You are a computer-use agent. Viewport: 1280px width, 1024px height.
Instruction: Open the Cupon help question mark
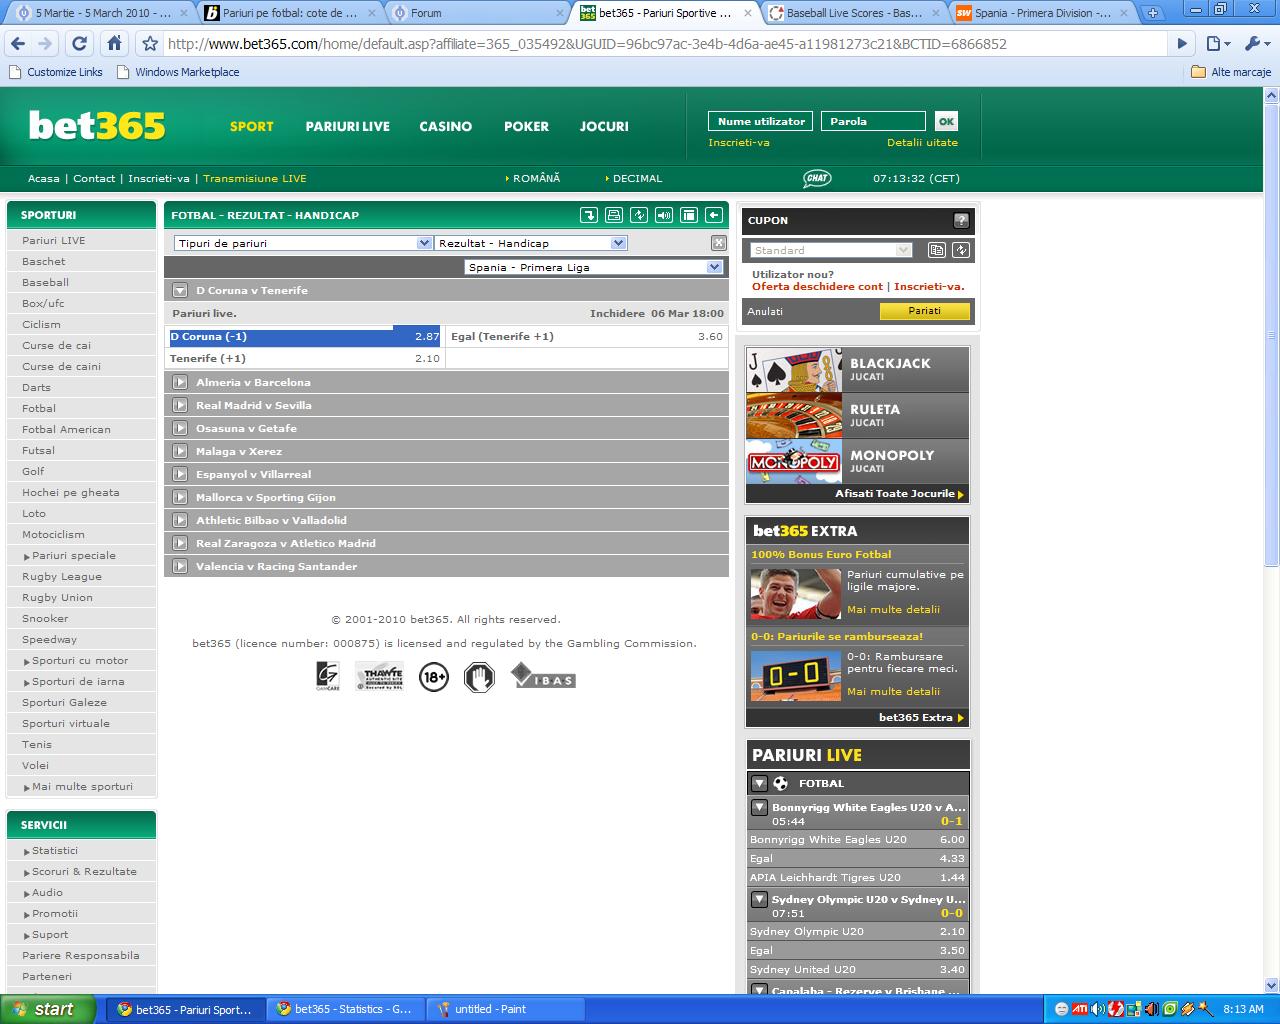(x=961, y=221)
